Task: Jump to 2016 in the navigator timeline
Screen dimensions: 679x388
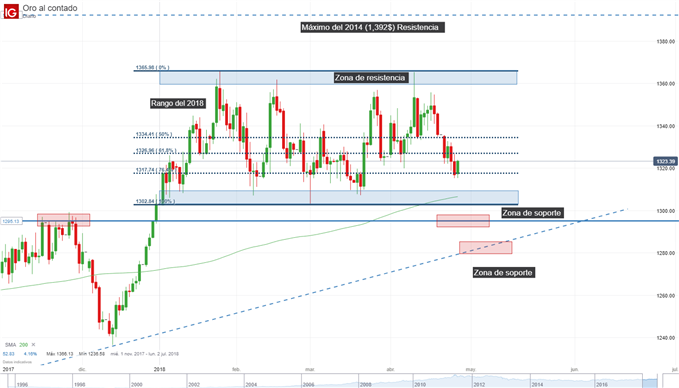Action: pos(602,384)
